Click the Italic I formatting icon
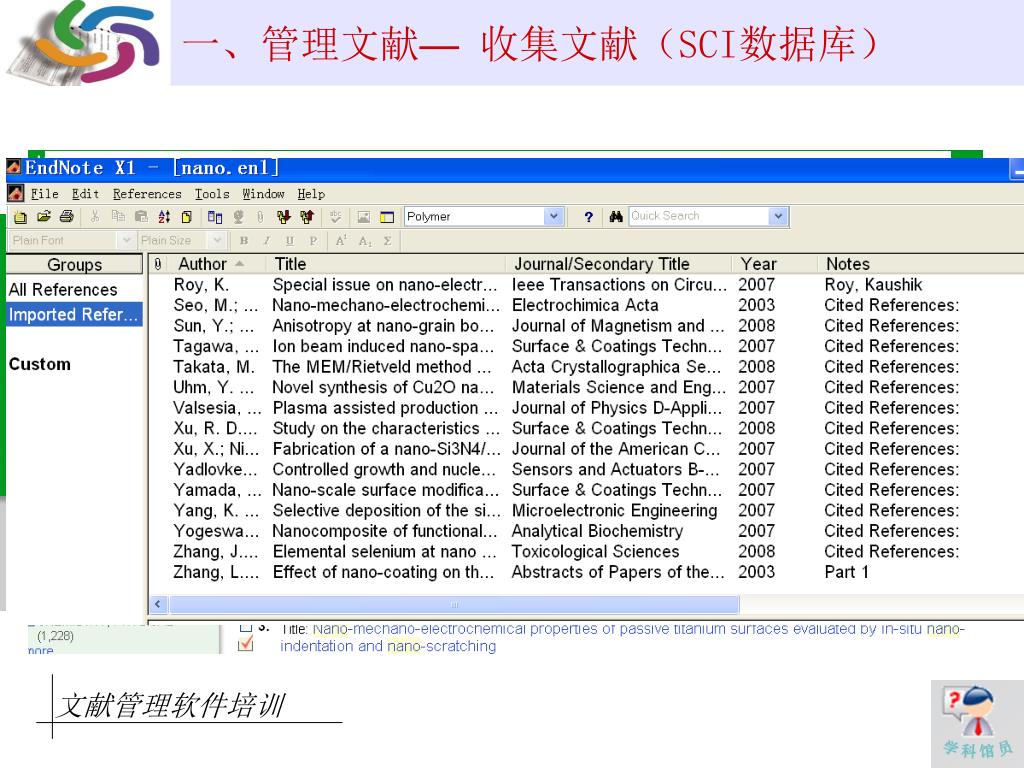Viewport: 1024px width, 768px height. (266, 241)
